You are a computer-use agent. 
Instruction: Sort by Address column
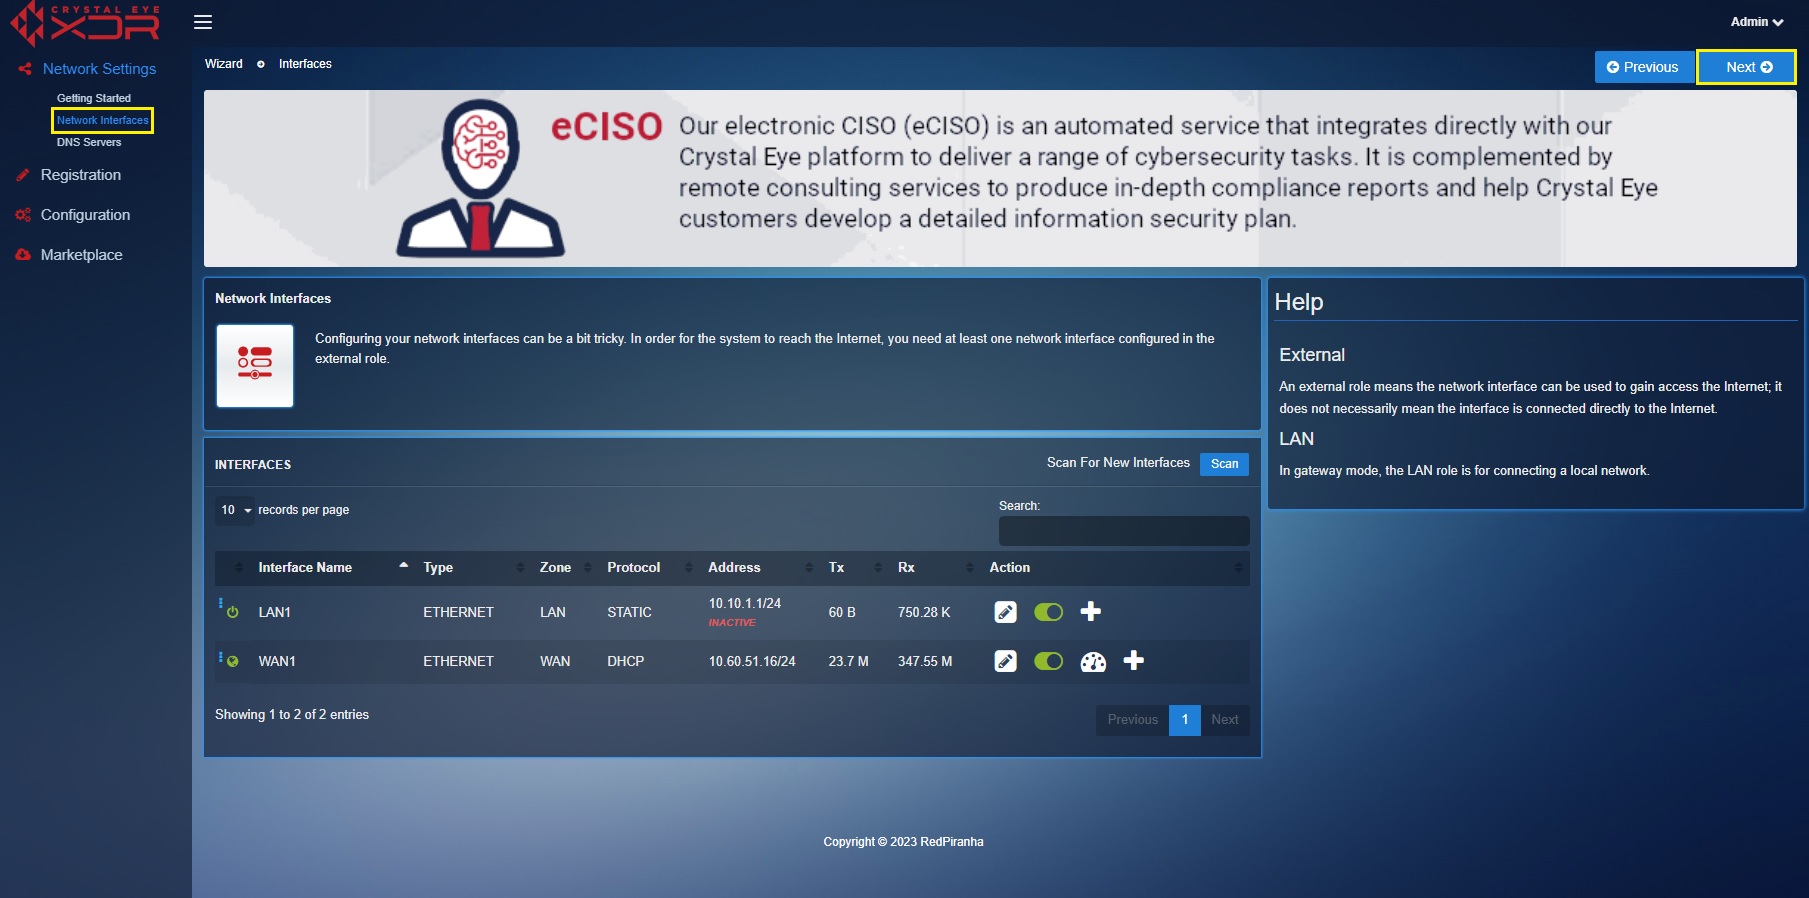click(759, 567)
